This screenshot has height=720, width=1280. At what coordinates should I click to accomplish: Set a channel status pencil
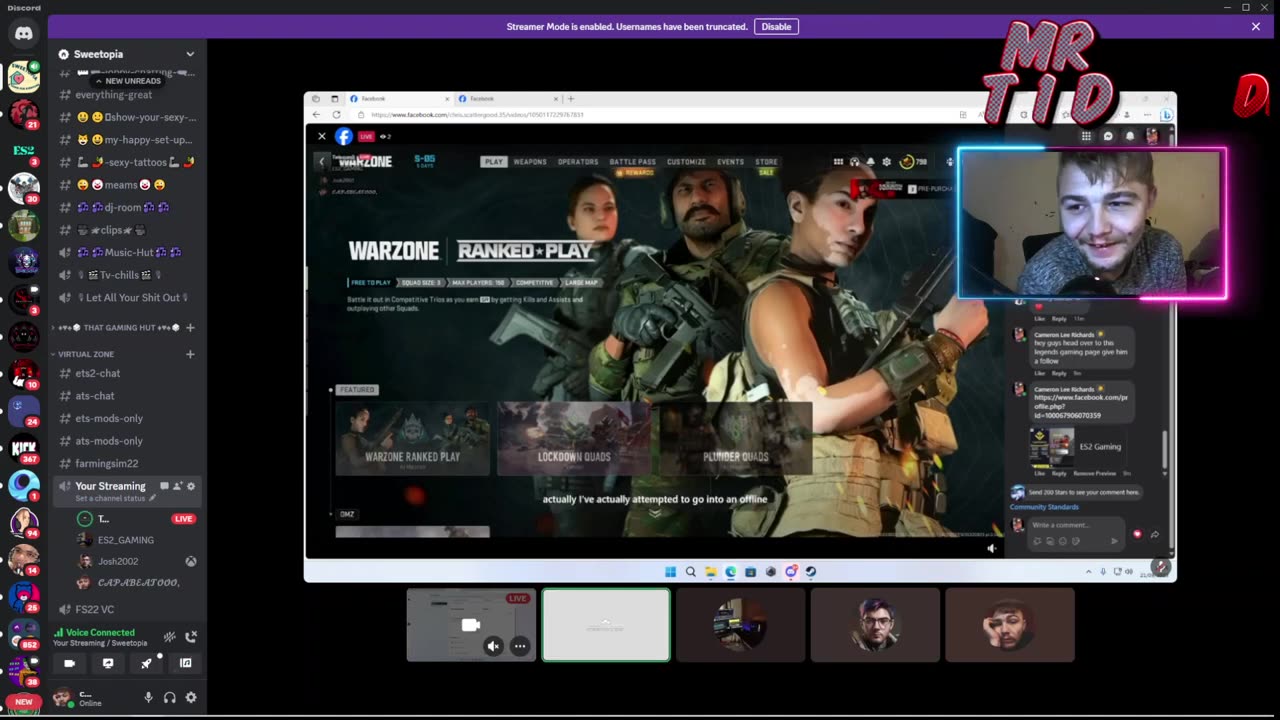[152, 498]
